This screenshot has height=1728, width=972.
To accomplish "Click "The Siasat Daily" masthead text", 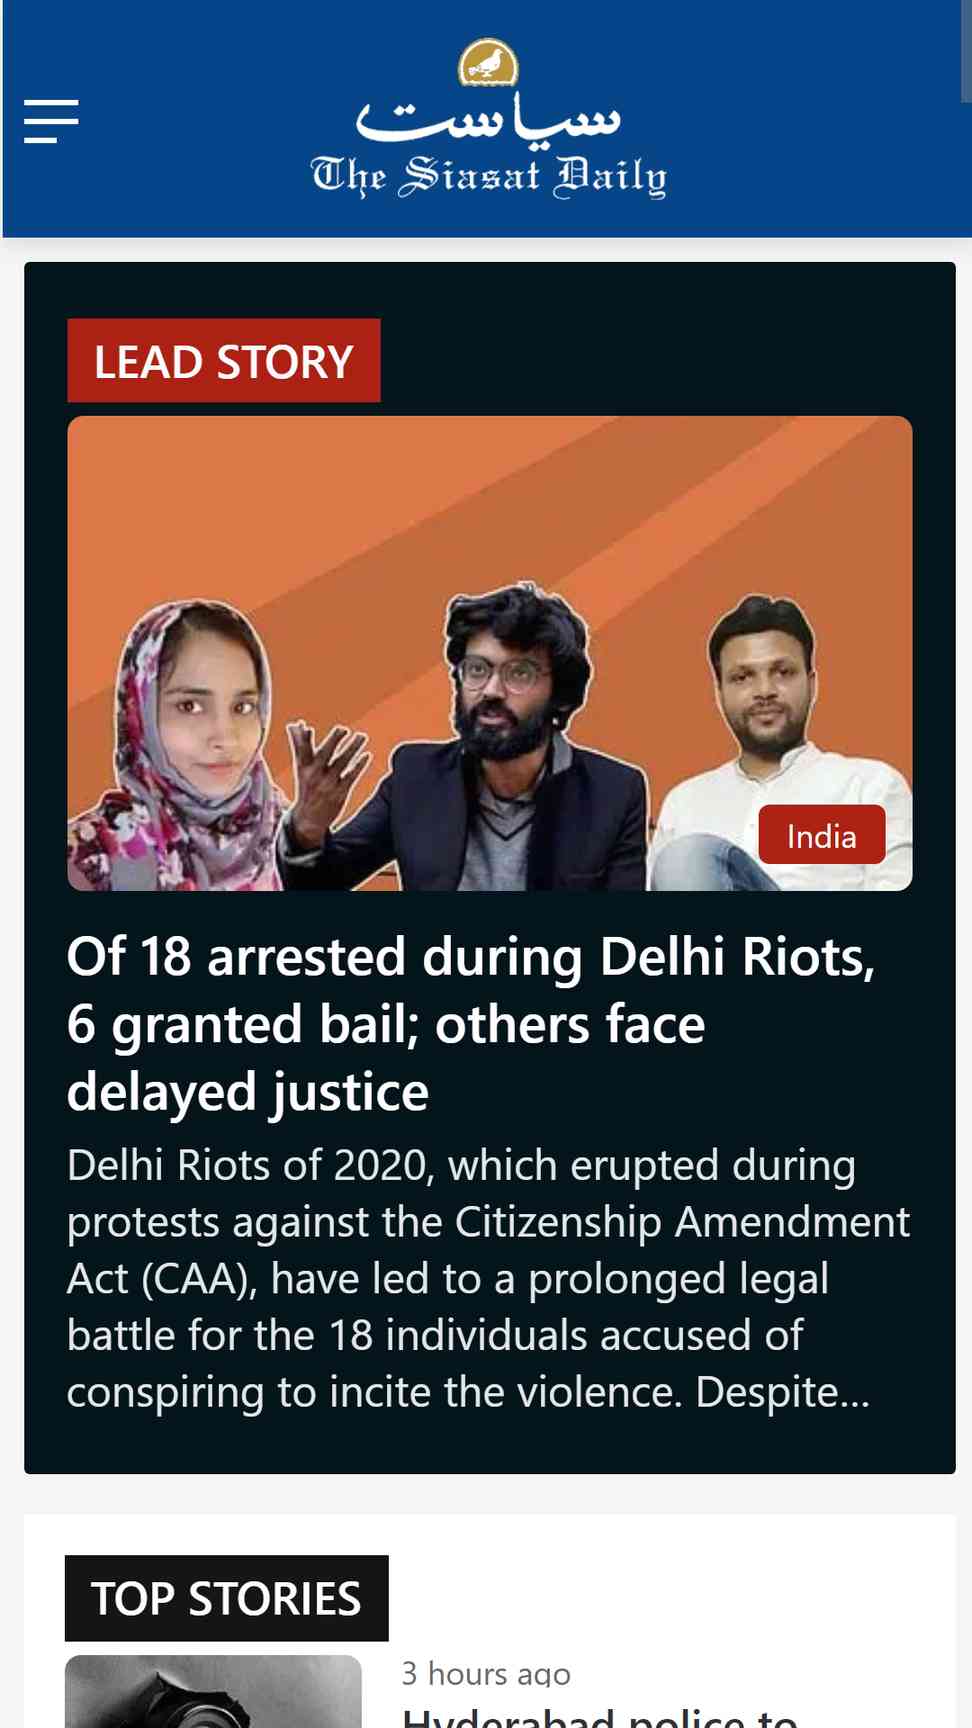I will pos(488,177).
